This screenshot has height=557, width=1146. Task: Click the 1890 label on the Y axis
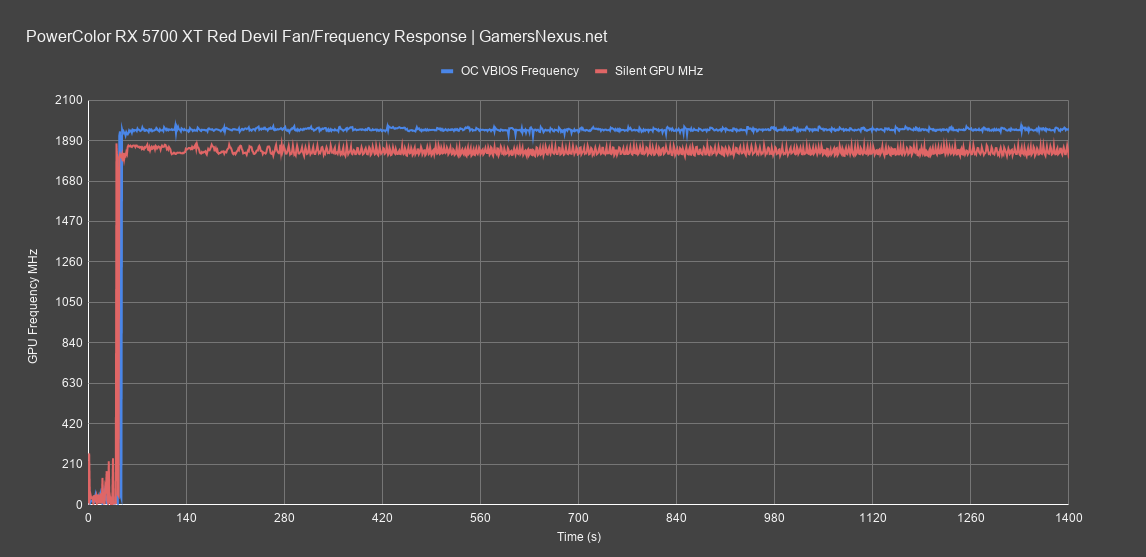click(x=68, y=141)
